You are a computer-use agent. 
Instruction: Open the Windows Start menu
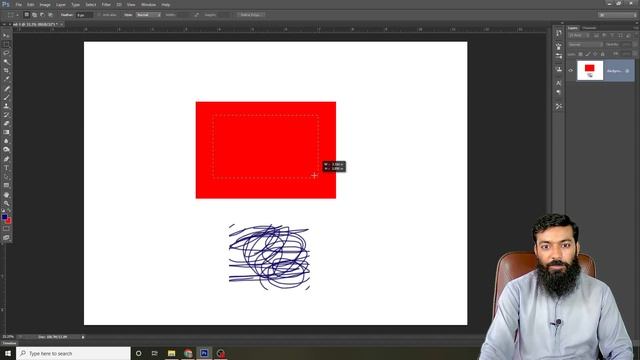click(x=8, y=353)
